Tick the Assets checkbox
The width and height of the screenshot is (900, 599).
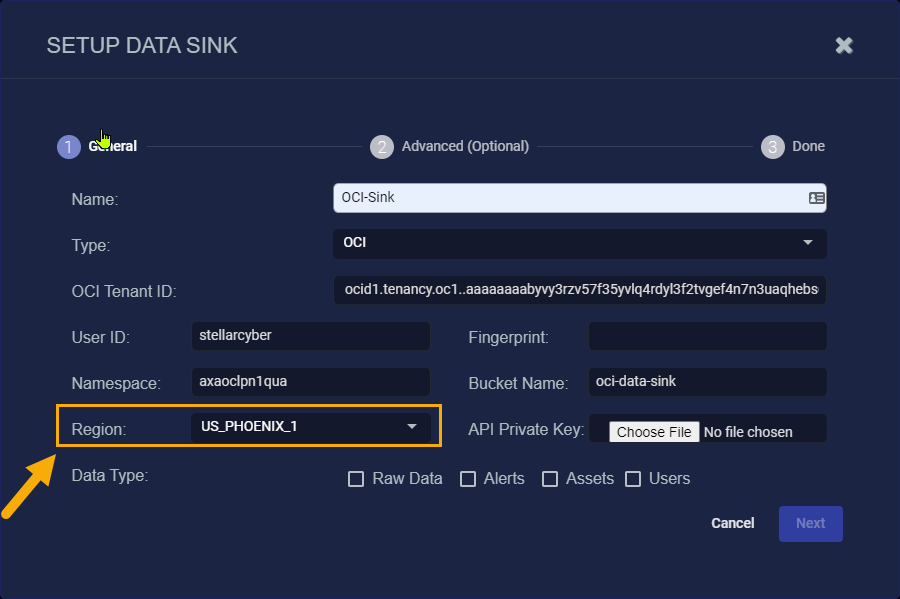(x=550, y=479)
